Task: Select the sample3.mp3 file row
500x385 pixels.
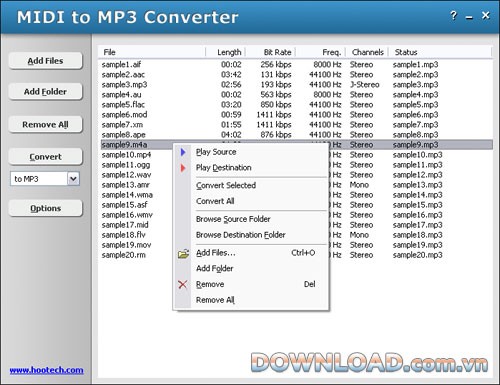Action: pyautogui.click(x=296, y=84)
